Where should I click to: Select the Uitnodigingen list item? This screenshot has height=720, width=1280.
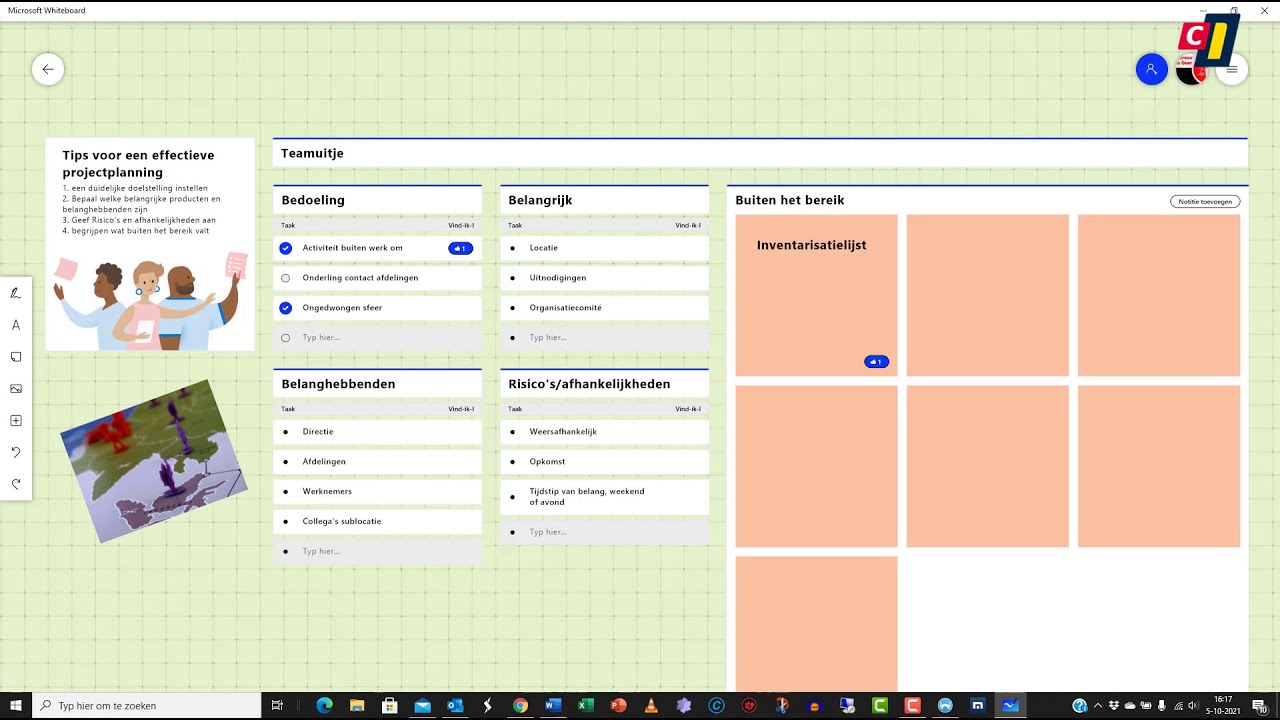pos(604,278)
